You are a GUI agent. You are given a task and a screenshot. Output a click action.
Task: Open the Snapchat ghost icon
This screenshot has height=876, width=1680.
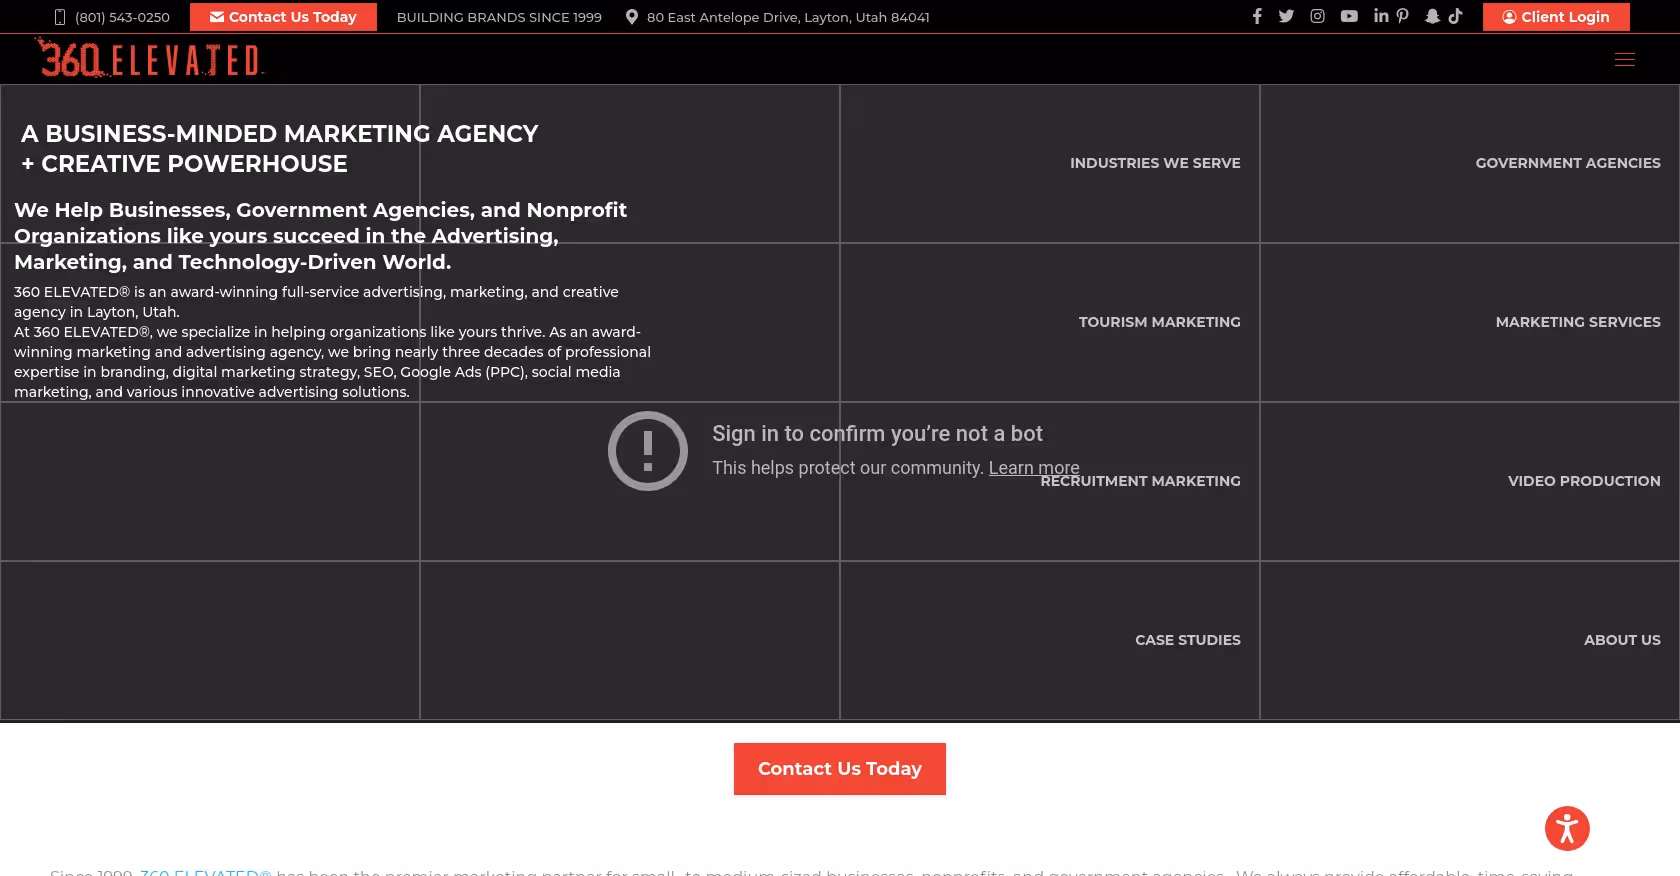[x=1432, y=16]
